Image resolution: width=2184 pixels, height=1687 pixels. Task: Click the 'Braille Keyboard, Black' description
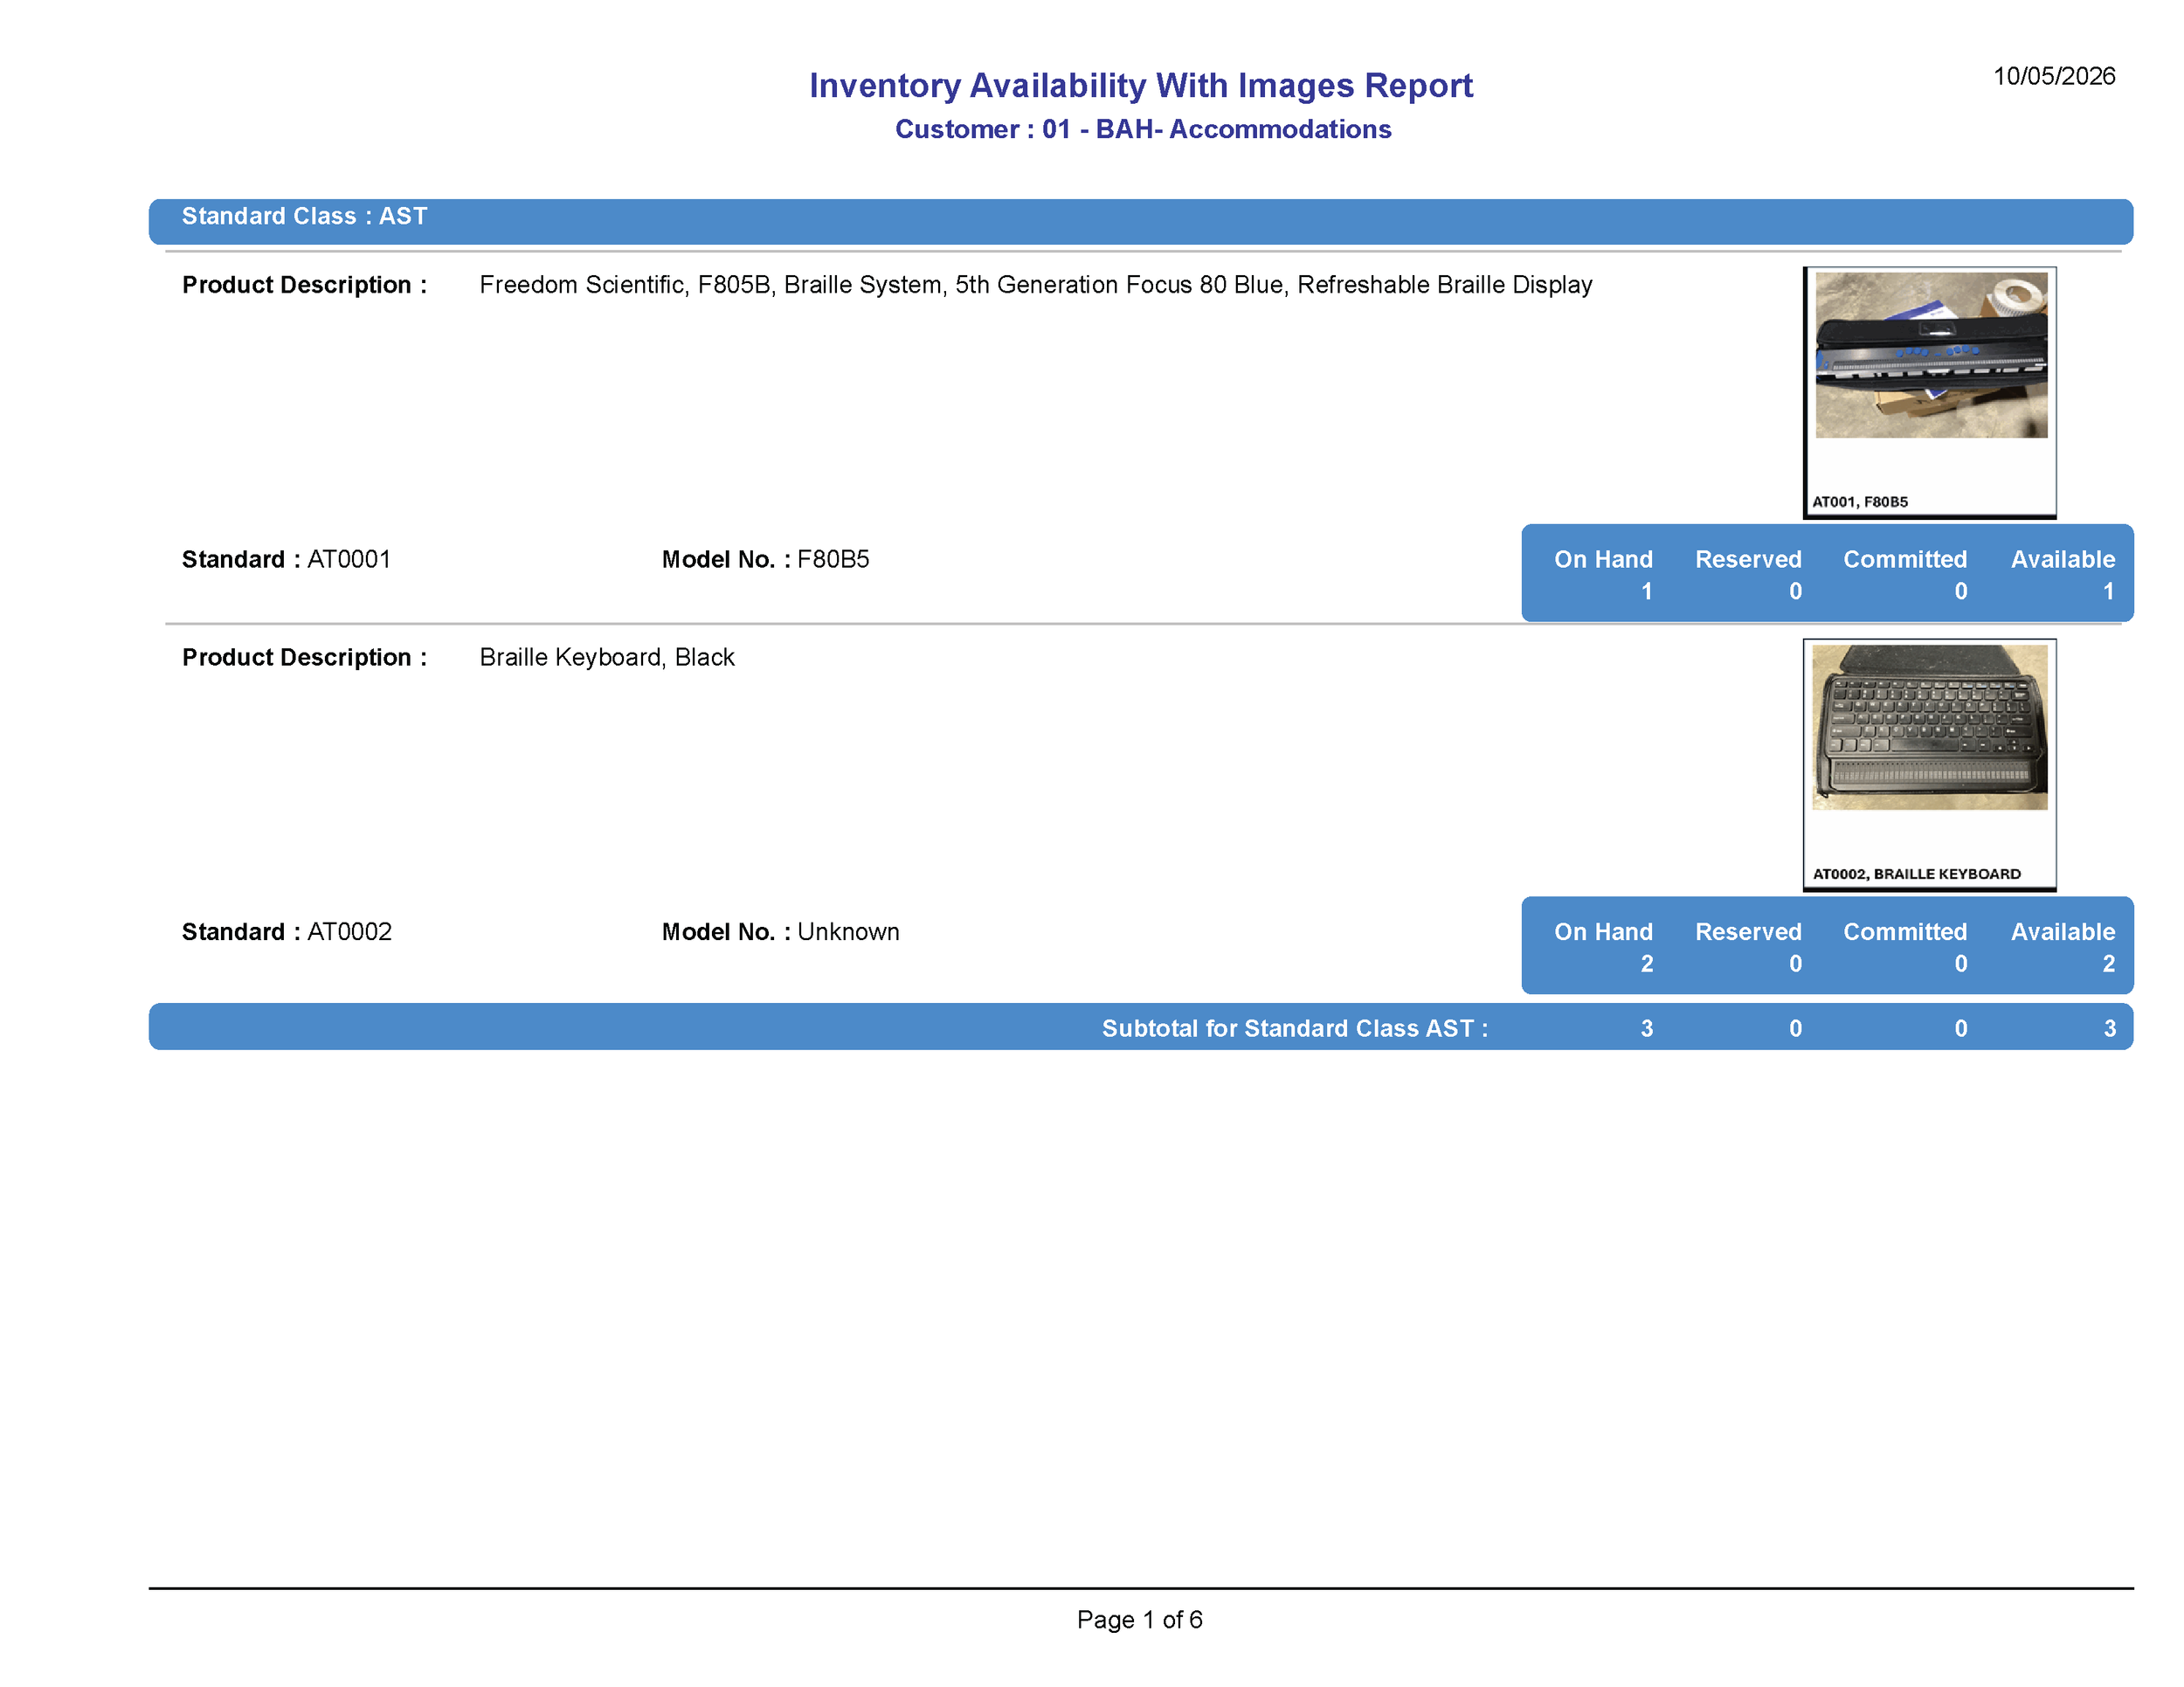tap(606, 657)
